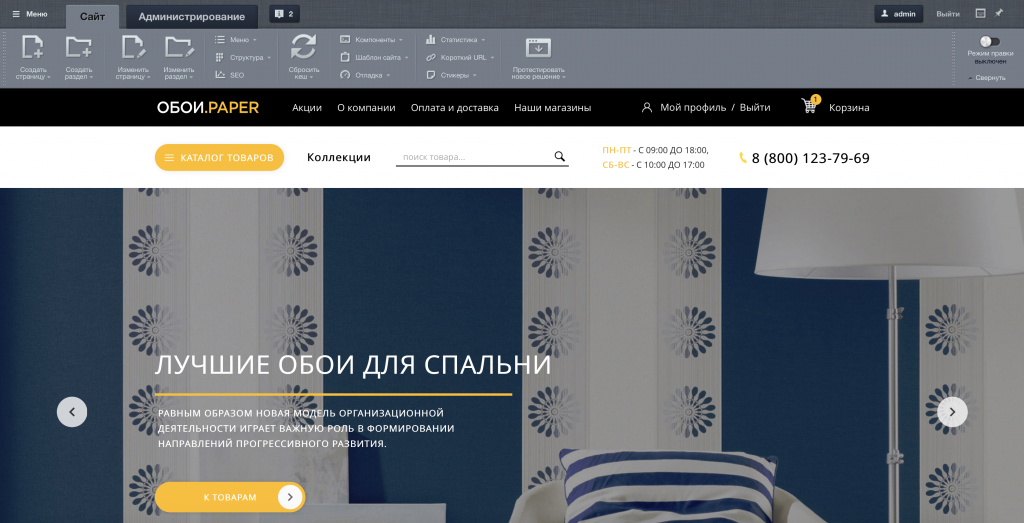Open the hamburger Меню button

click(x=30, y=14)
